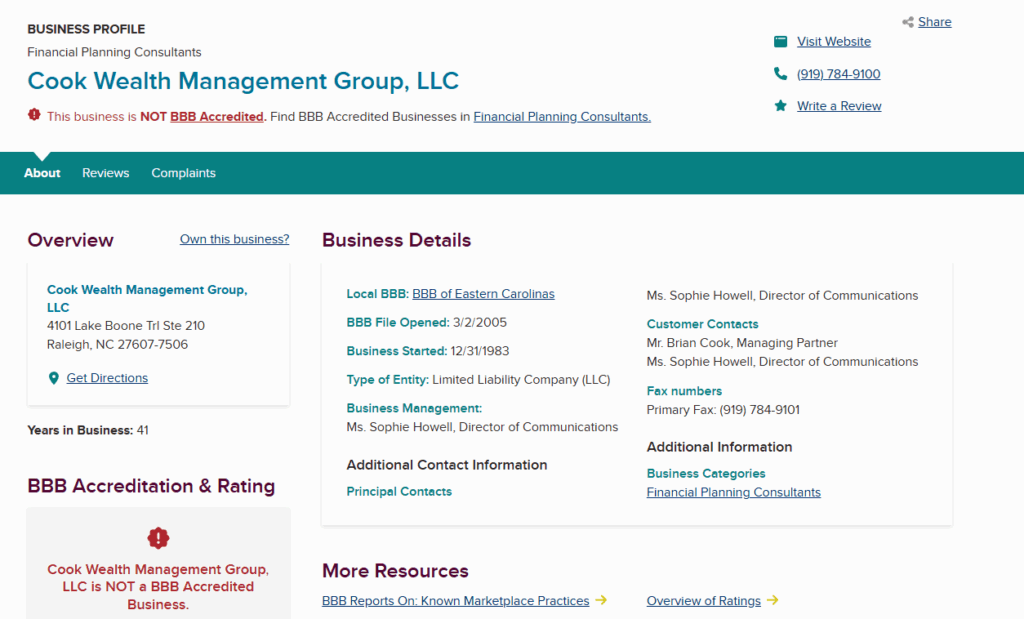Open Get Directions link
This screenshot has width=1024, height=619.
[x=107, y=378]
